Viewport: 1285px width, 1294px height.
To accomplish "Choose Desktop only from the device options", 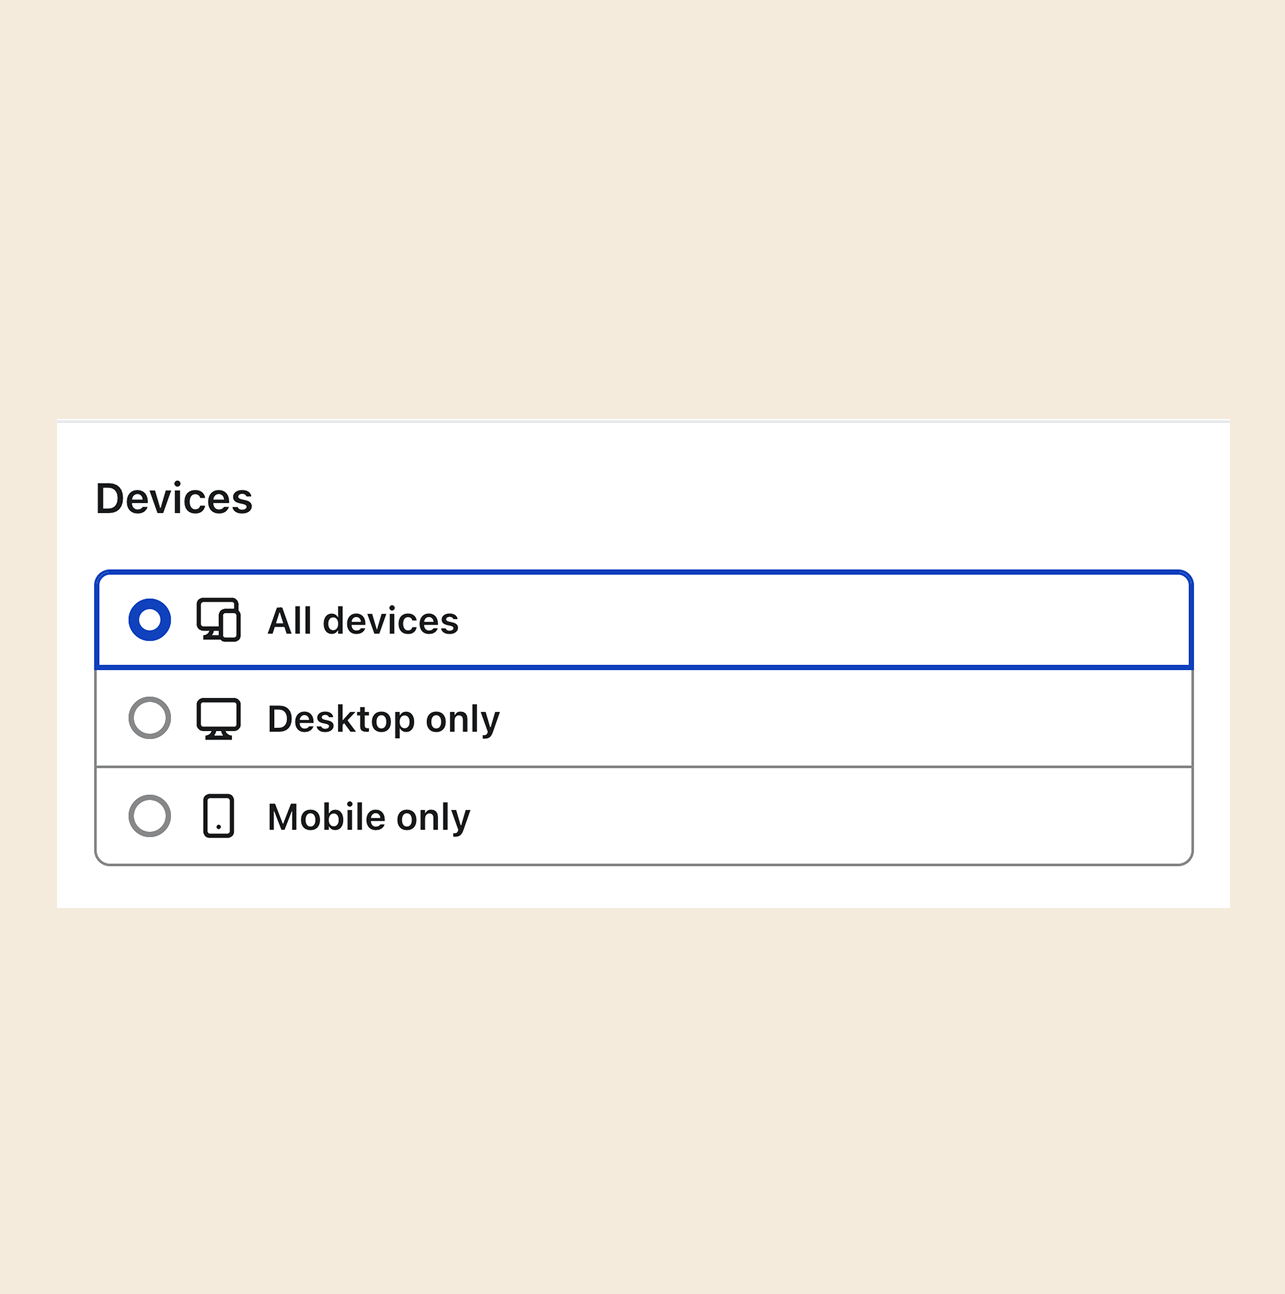I will click(640, 717).
